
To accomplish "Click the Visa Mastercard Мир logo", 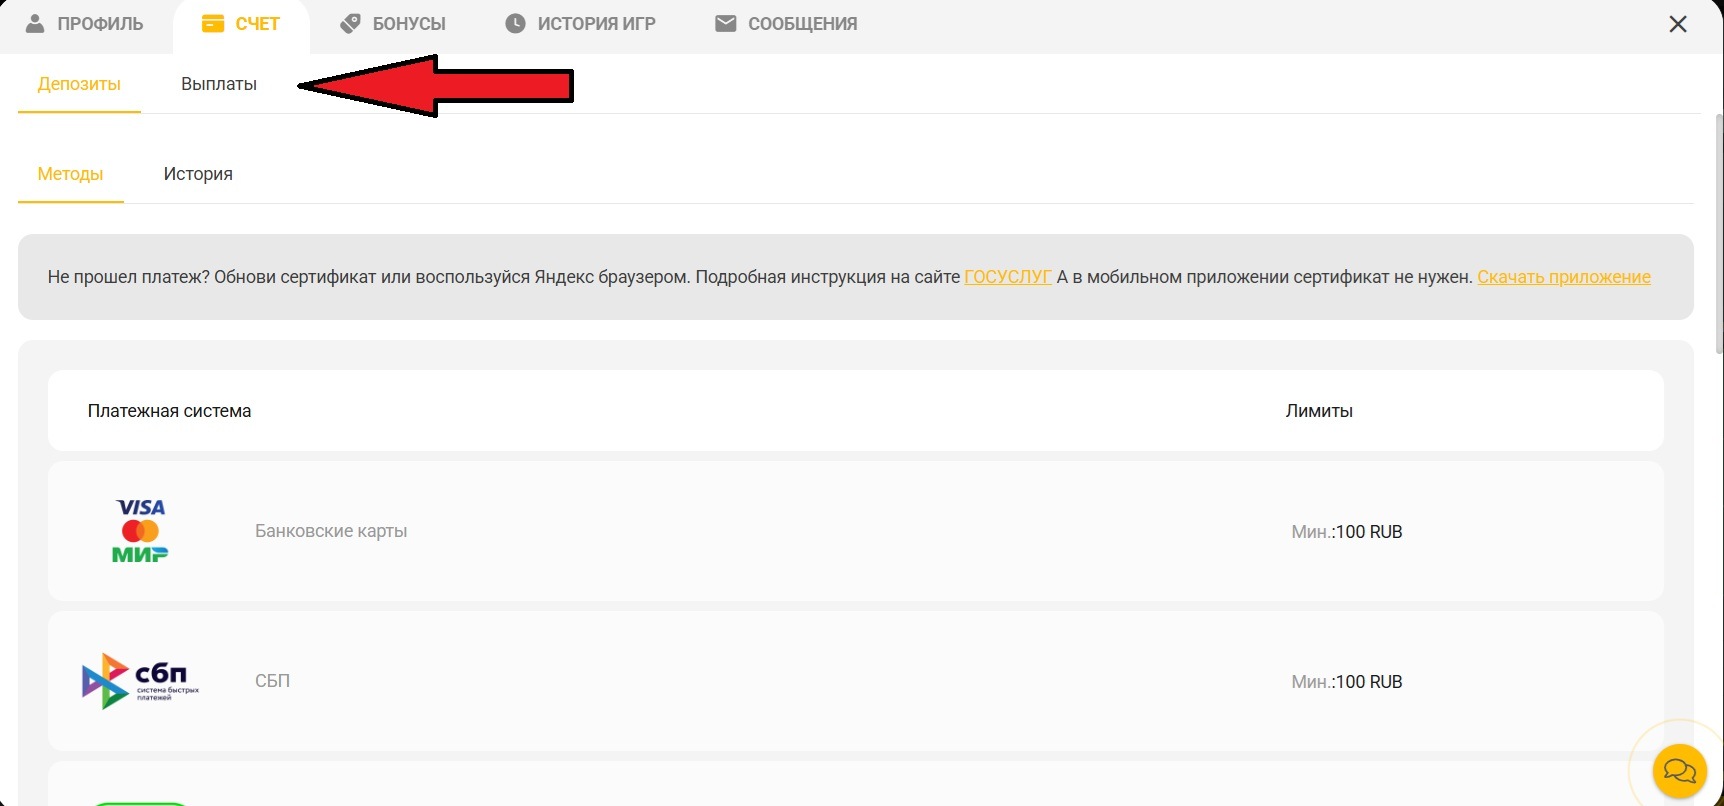I will click(140, 531).
